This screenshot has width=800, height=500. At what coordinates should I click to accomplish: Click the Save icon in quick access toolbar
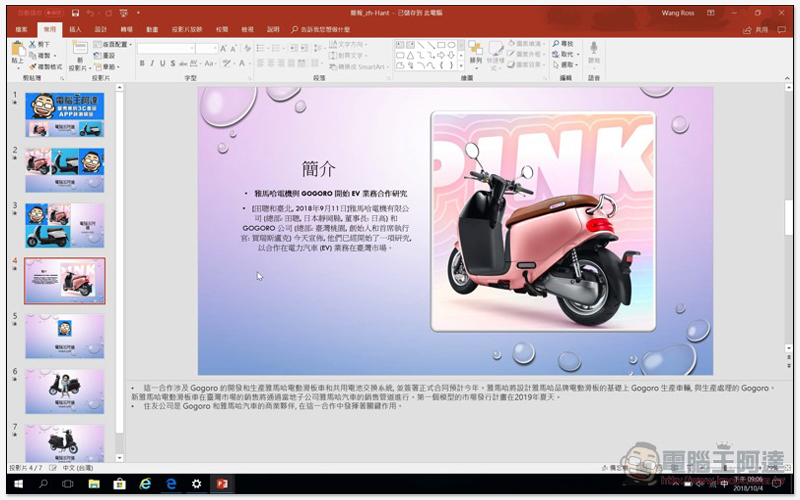click(76, 13)
